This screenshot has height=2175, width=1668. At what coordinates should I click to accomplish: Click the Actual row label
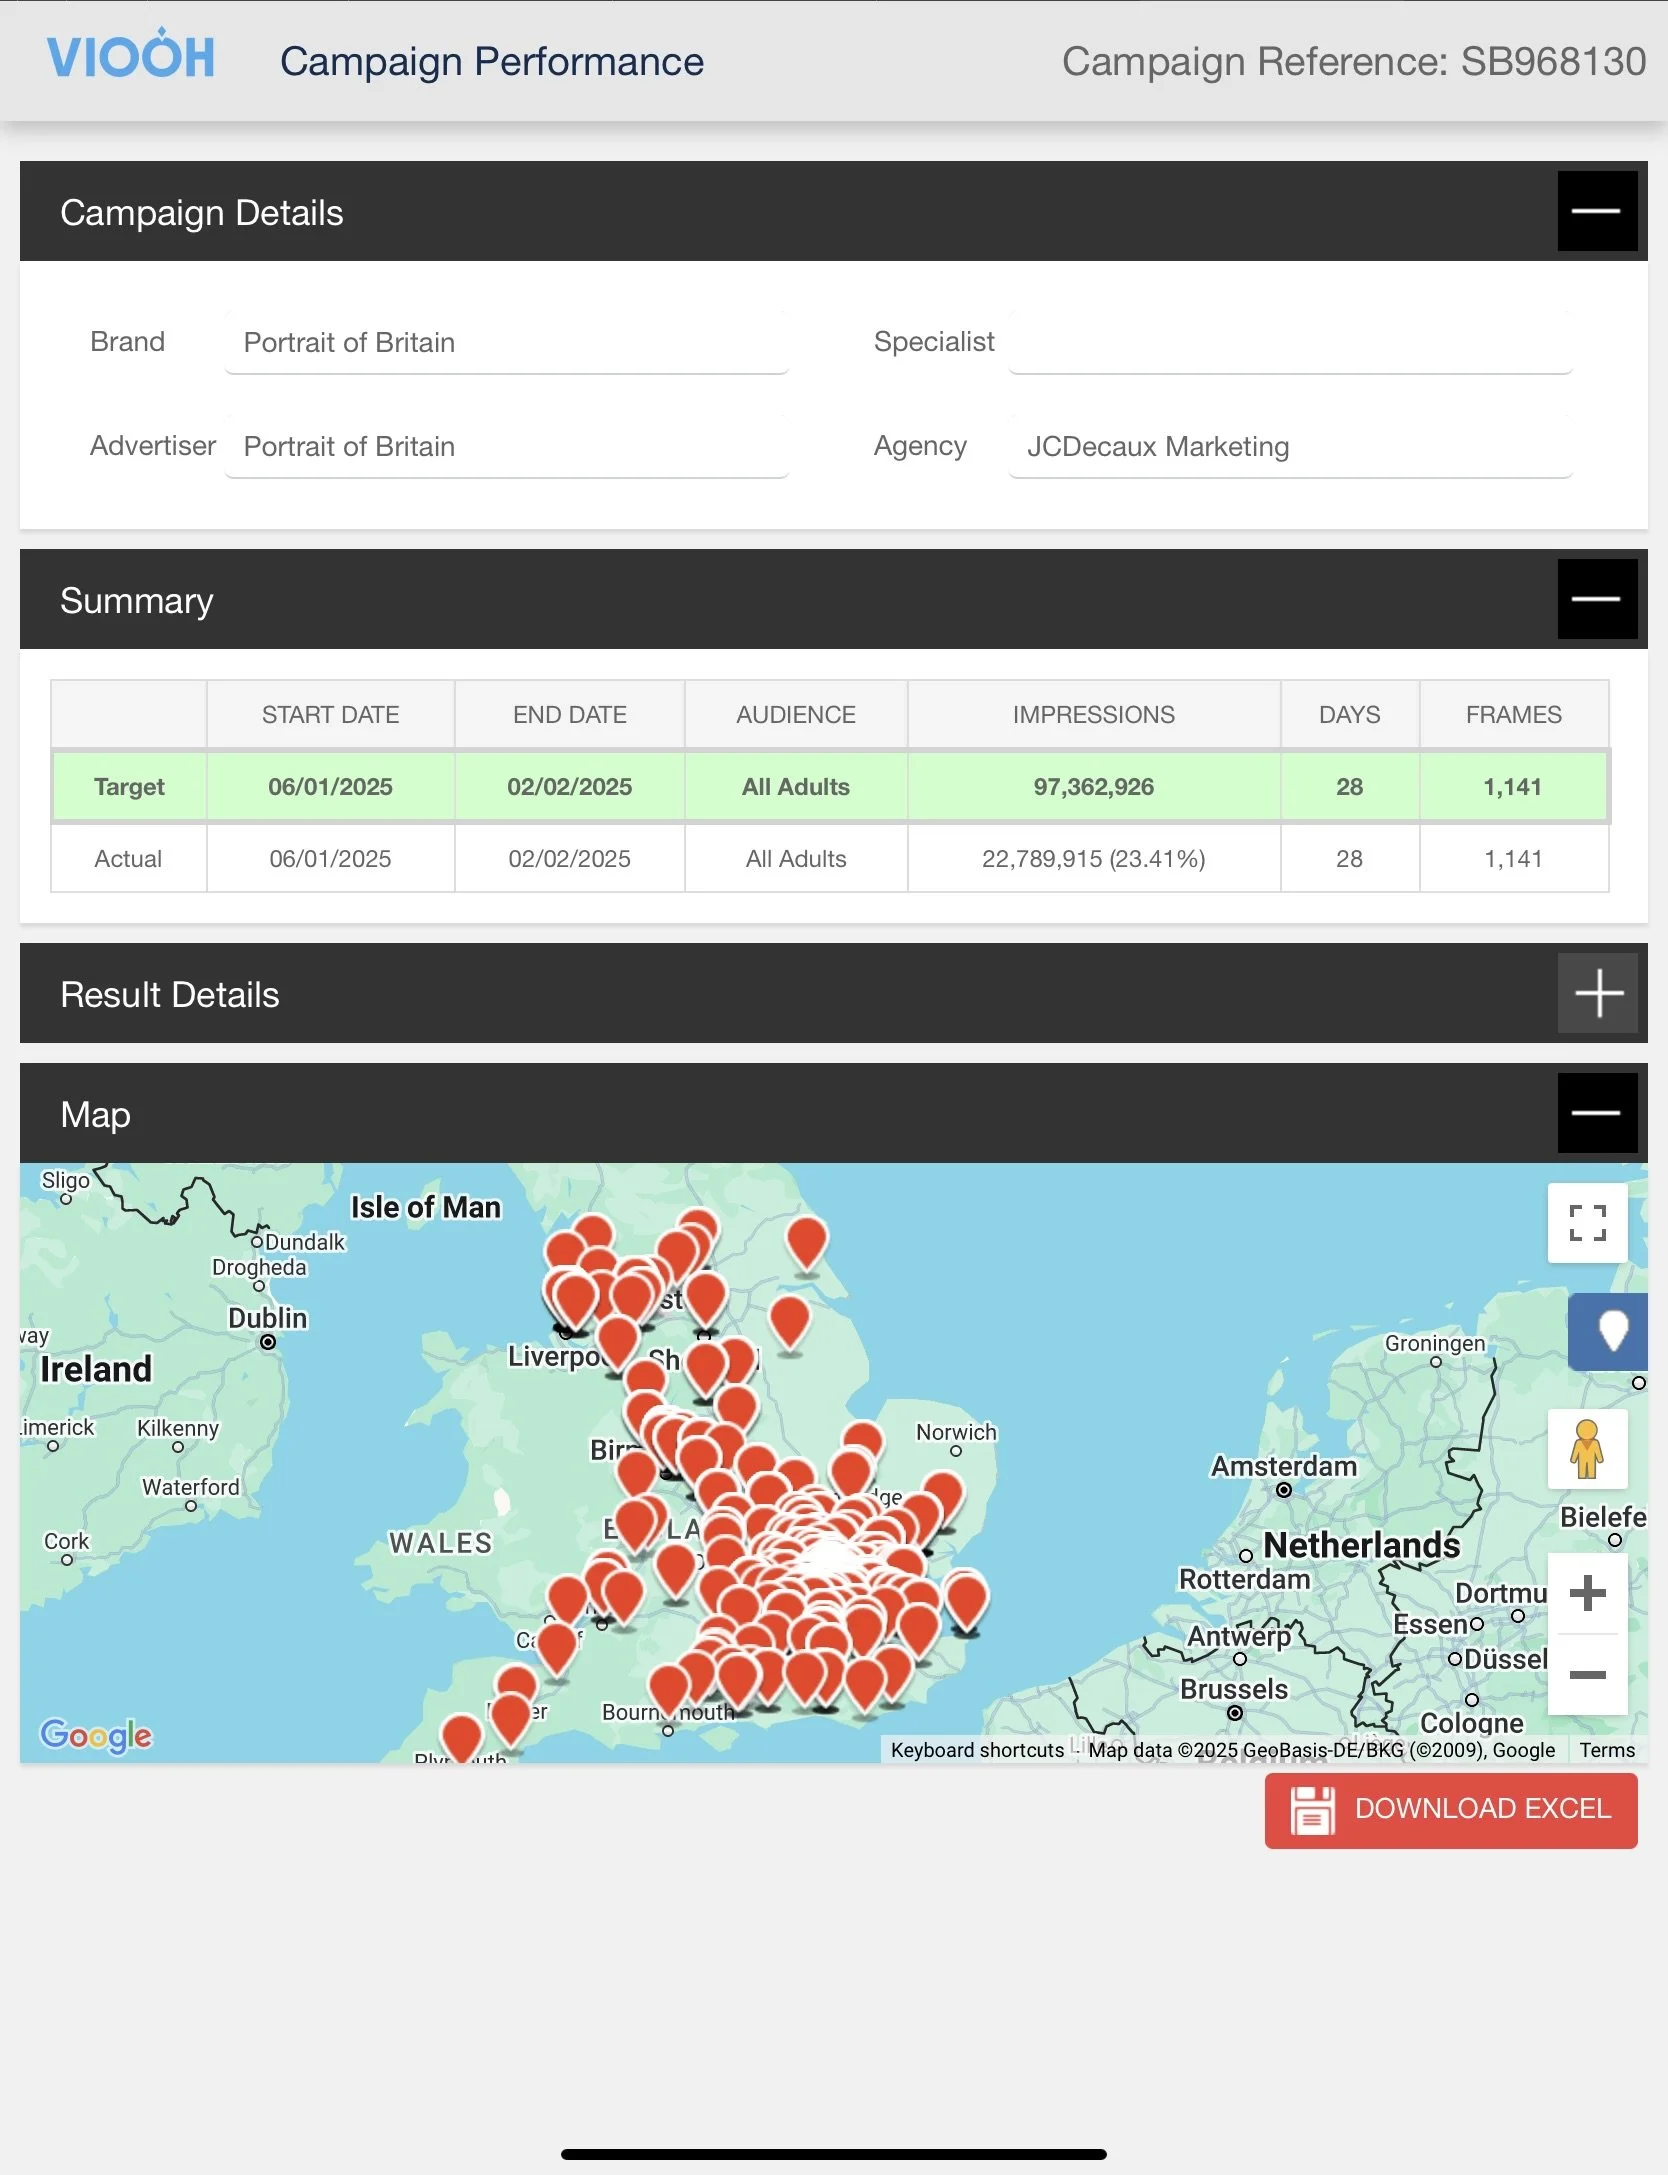[x=128, y=859]
